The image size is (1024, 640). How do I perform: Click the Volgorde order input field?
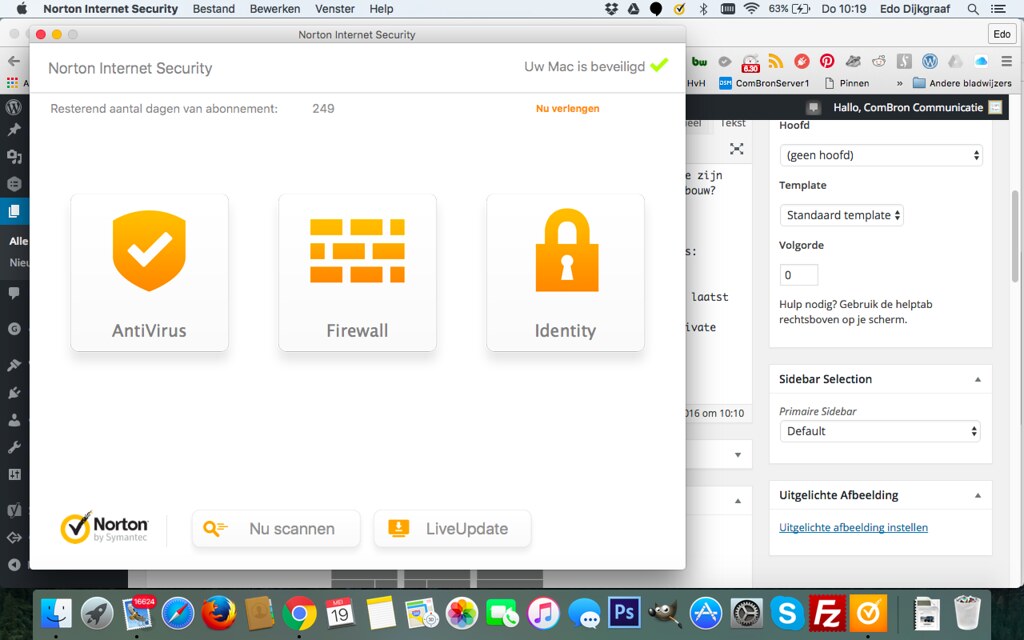pos(799,275)
